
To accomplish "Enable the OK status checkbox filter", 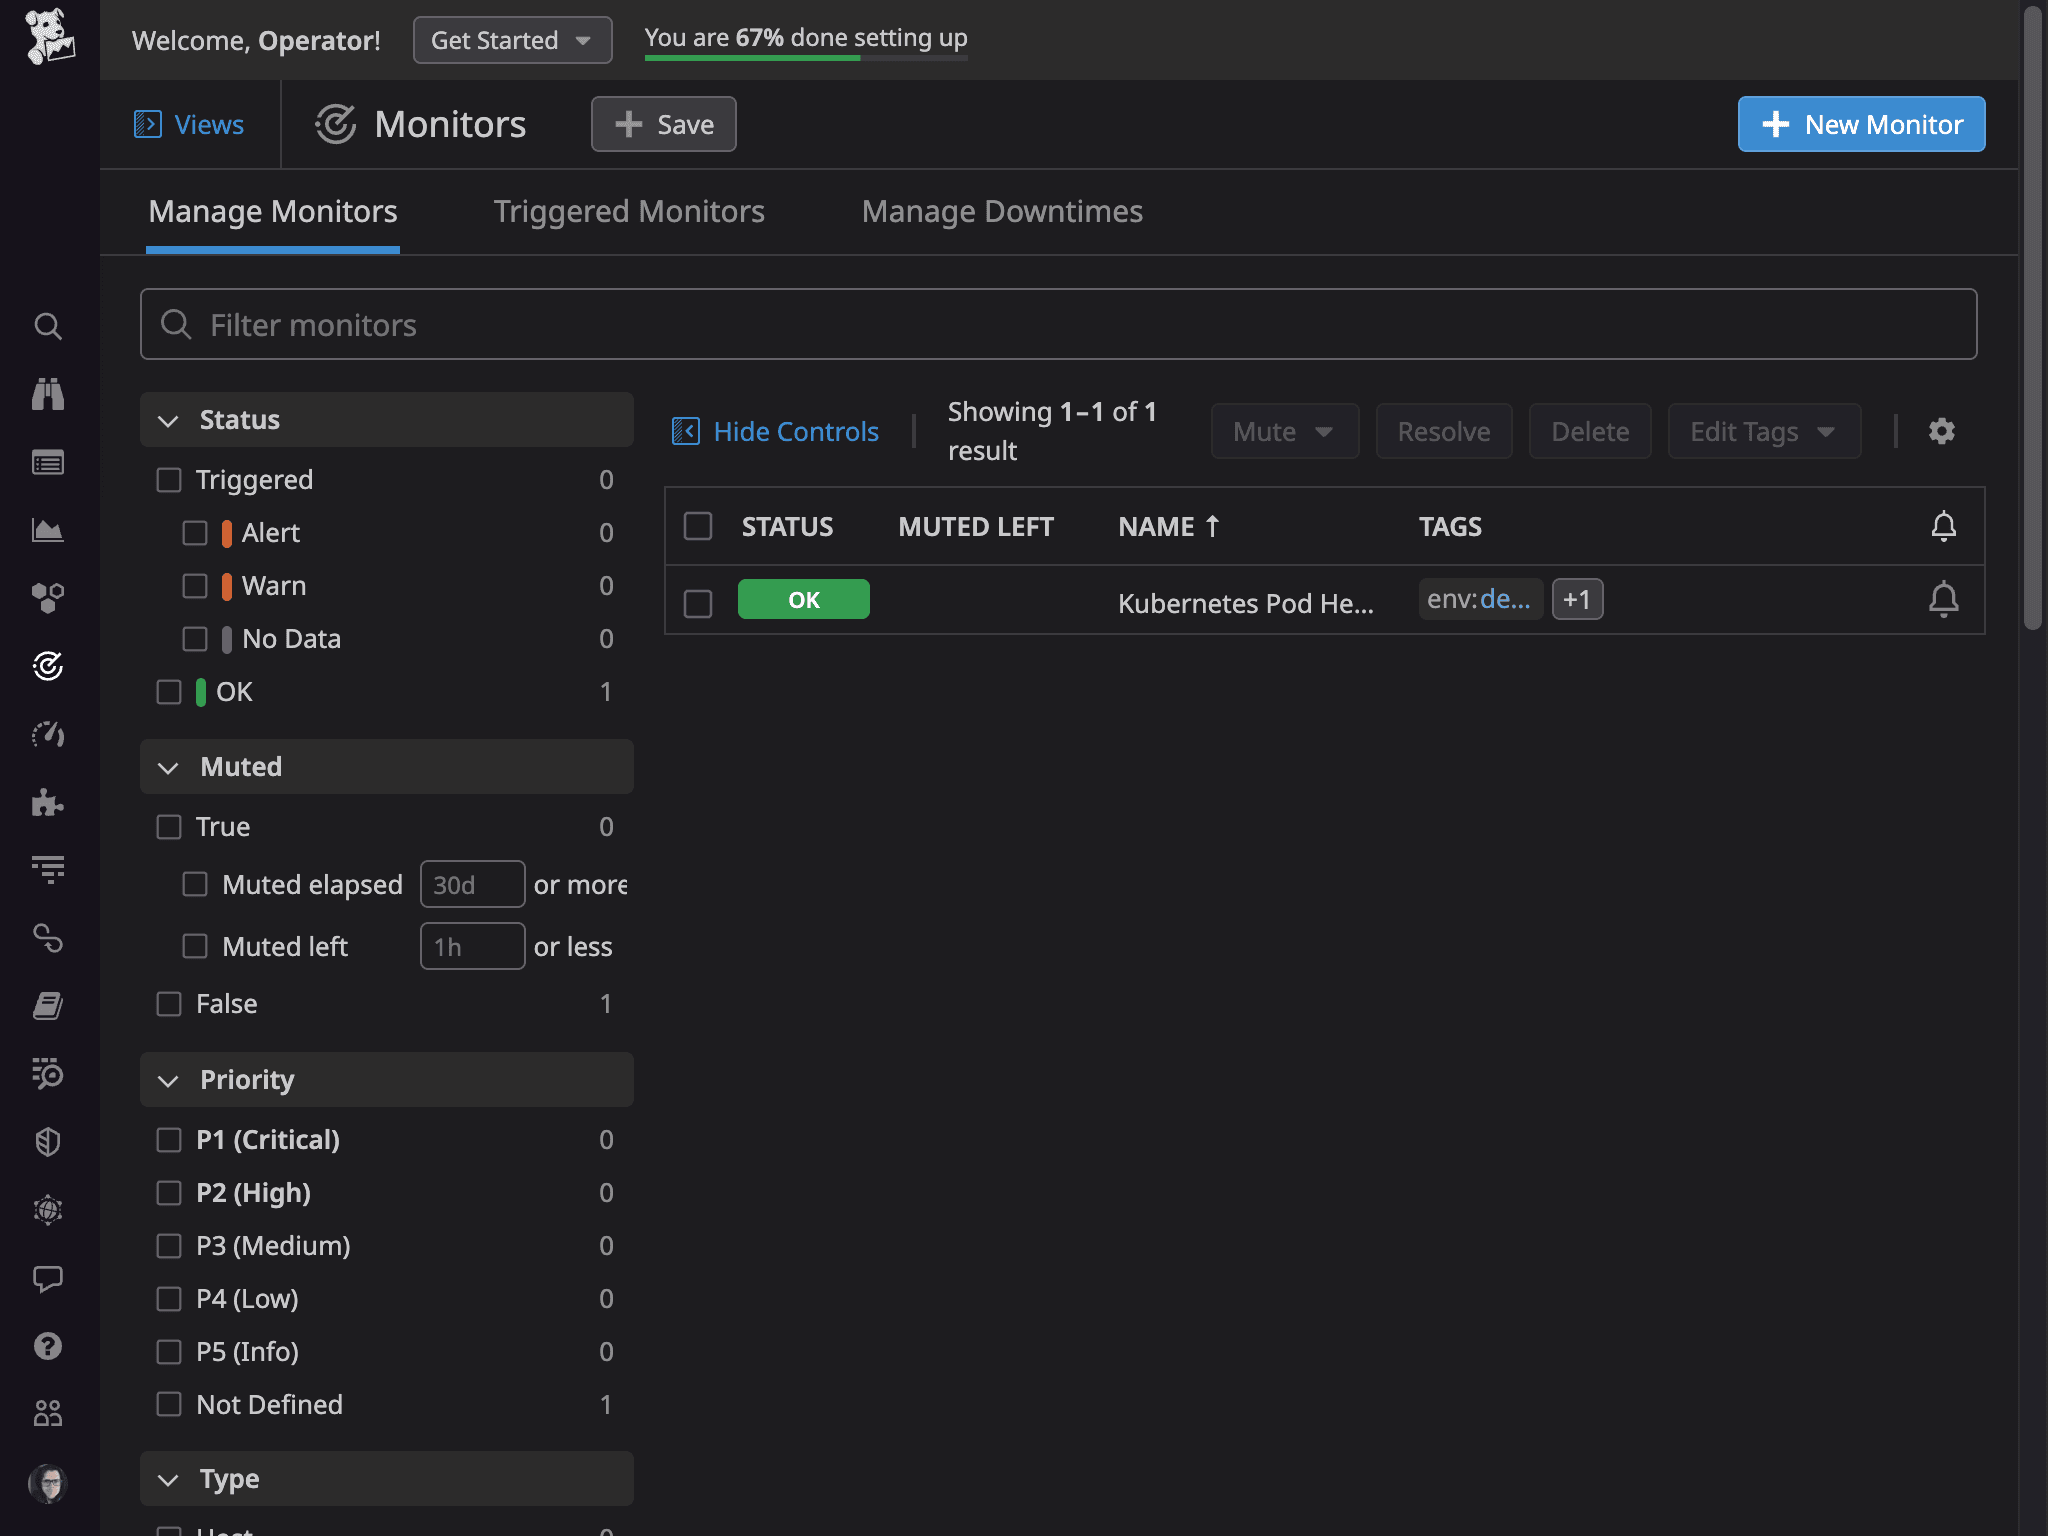I will coord(168,691).
